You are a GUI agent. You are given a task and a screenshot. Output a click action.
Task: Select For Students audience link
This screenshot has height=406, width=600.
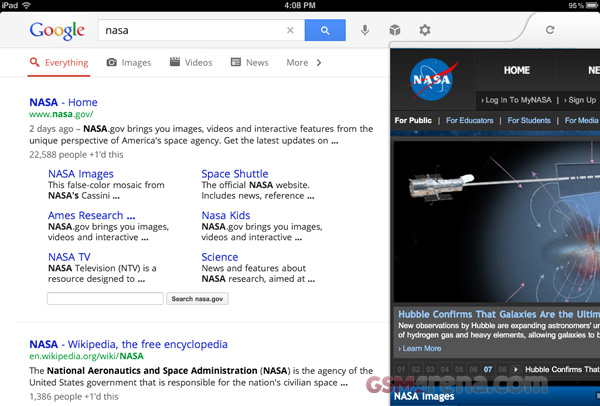click(529, 121)
